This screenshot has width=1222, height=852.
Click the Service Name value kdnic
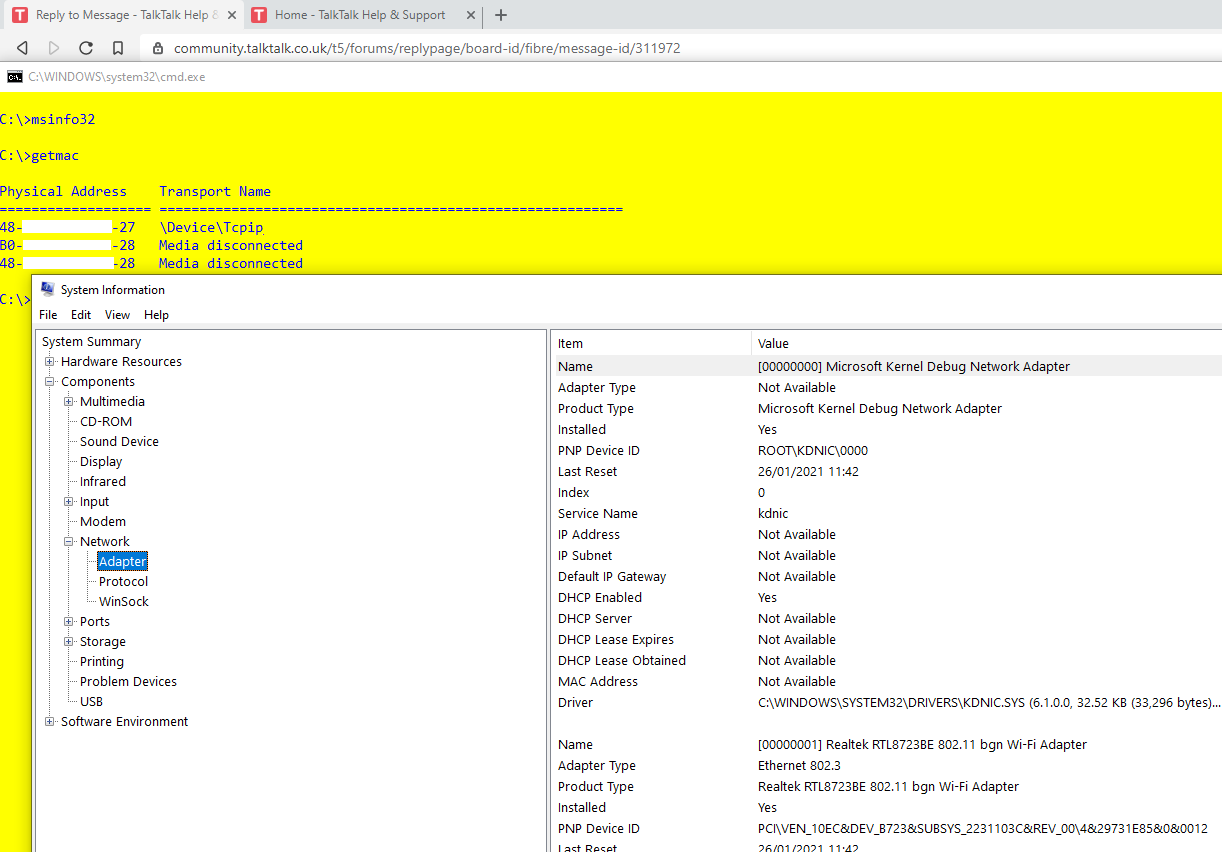[x=773, y=514]
